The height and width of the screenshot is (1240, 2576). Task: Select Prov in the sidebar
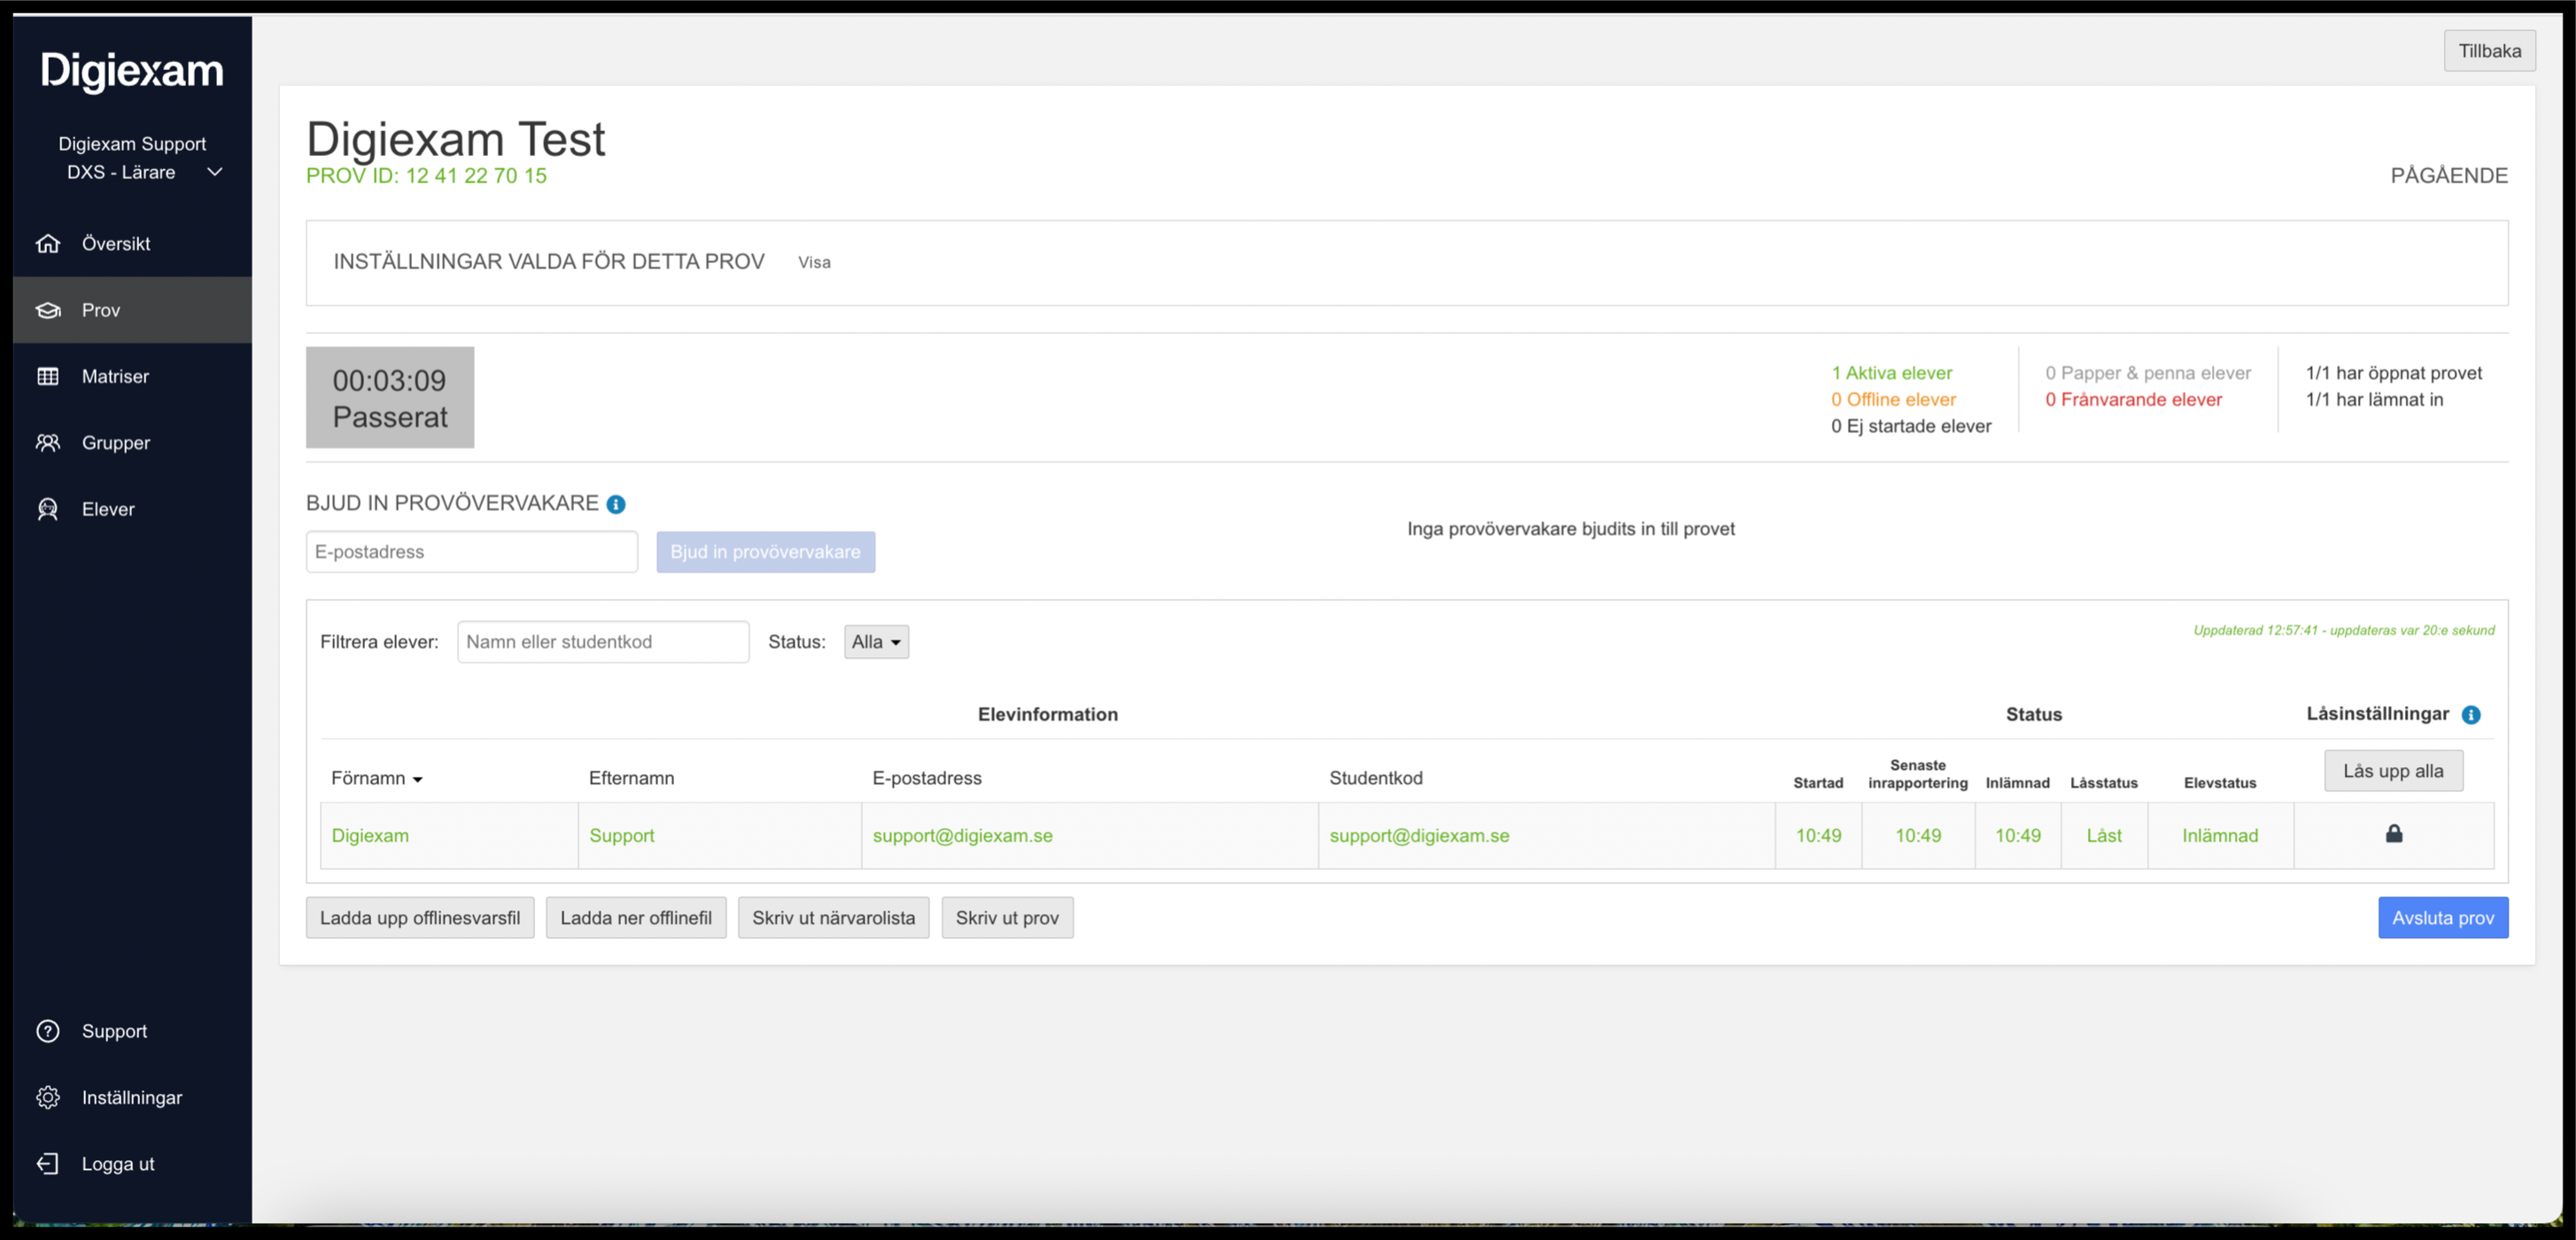point(132,310)
